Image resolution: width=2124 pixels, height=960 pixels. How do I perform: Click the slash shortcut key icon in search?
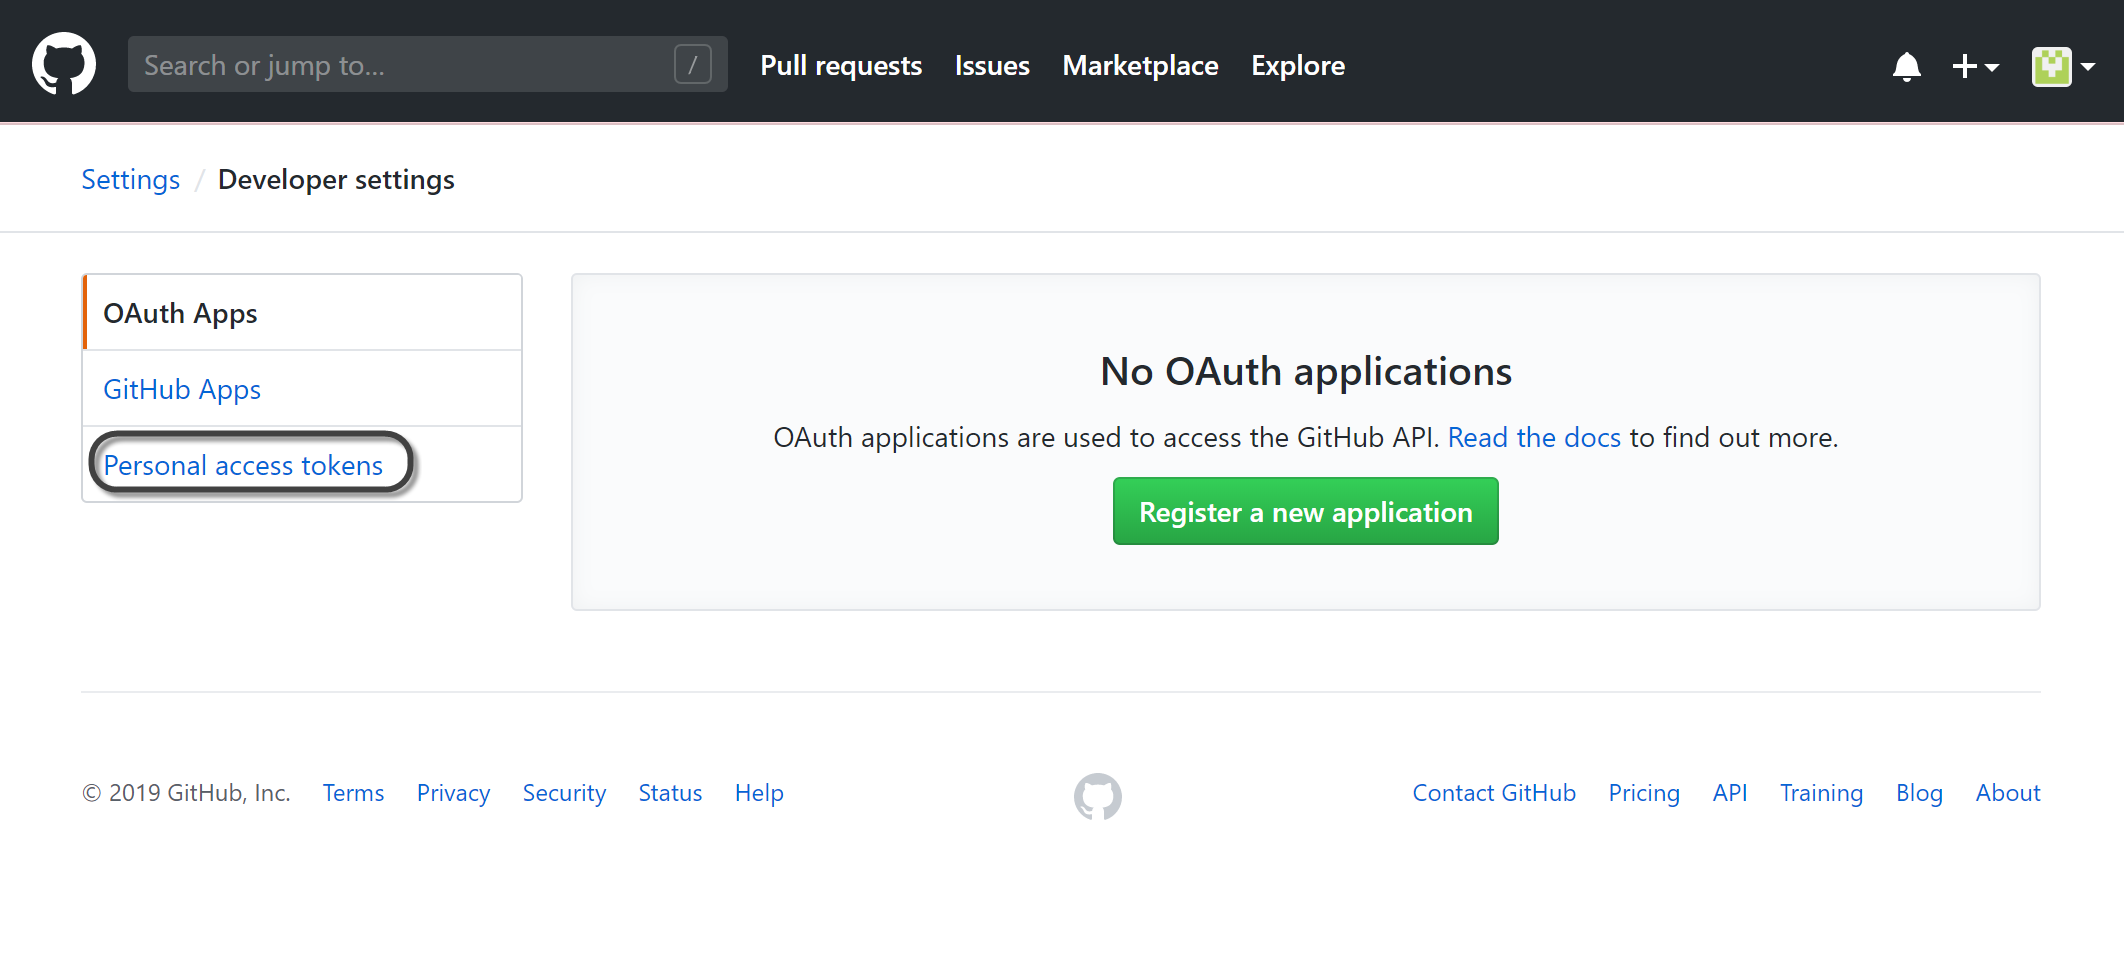coord(693,64)
